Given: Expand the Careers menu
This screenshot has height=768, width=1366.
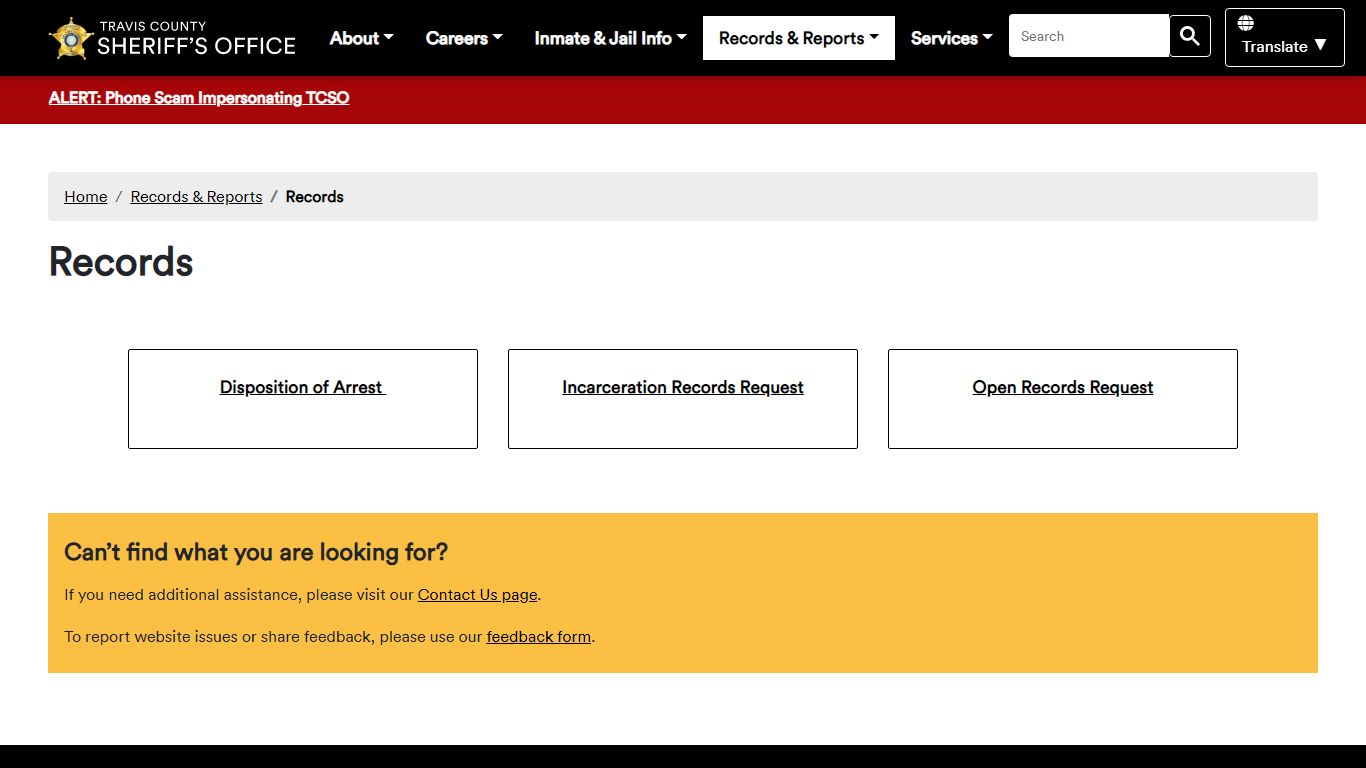Looking at the screenshot, I should coord(464,38).
